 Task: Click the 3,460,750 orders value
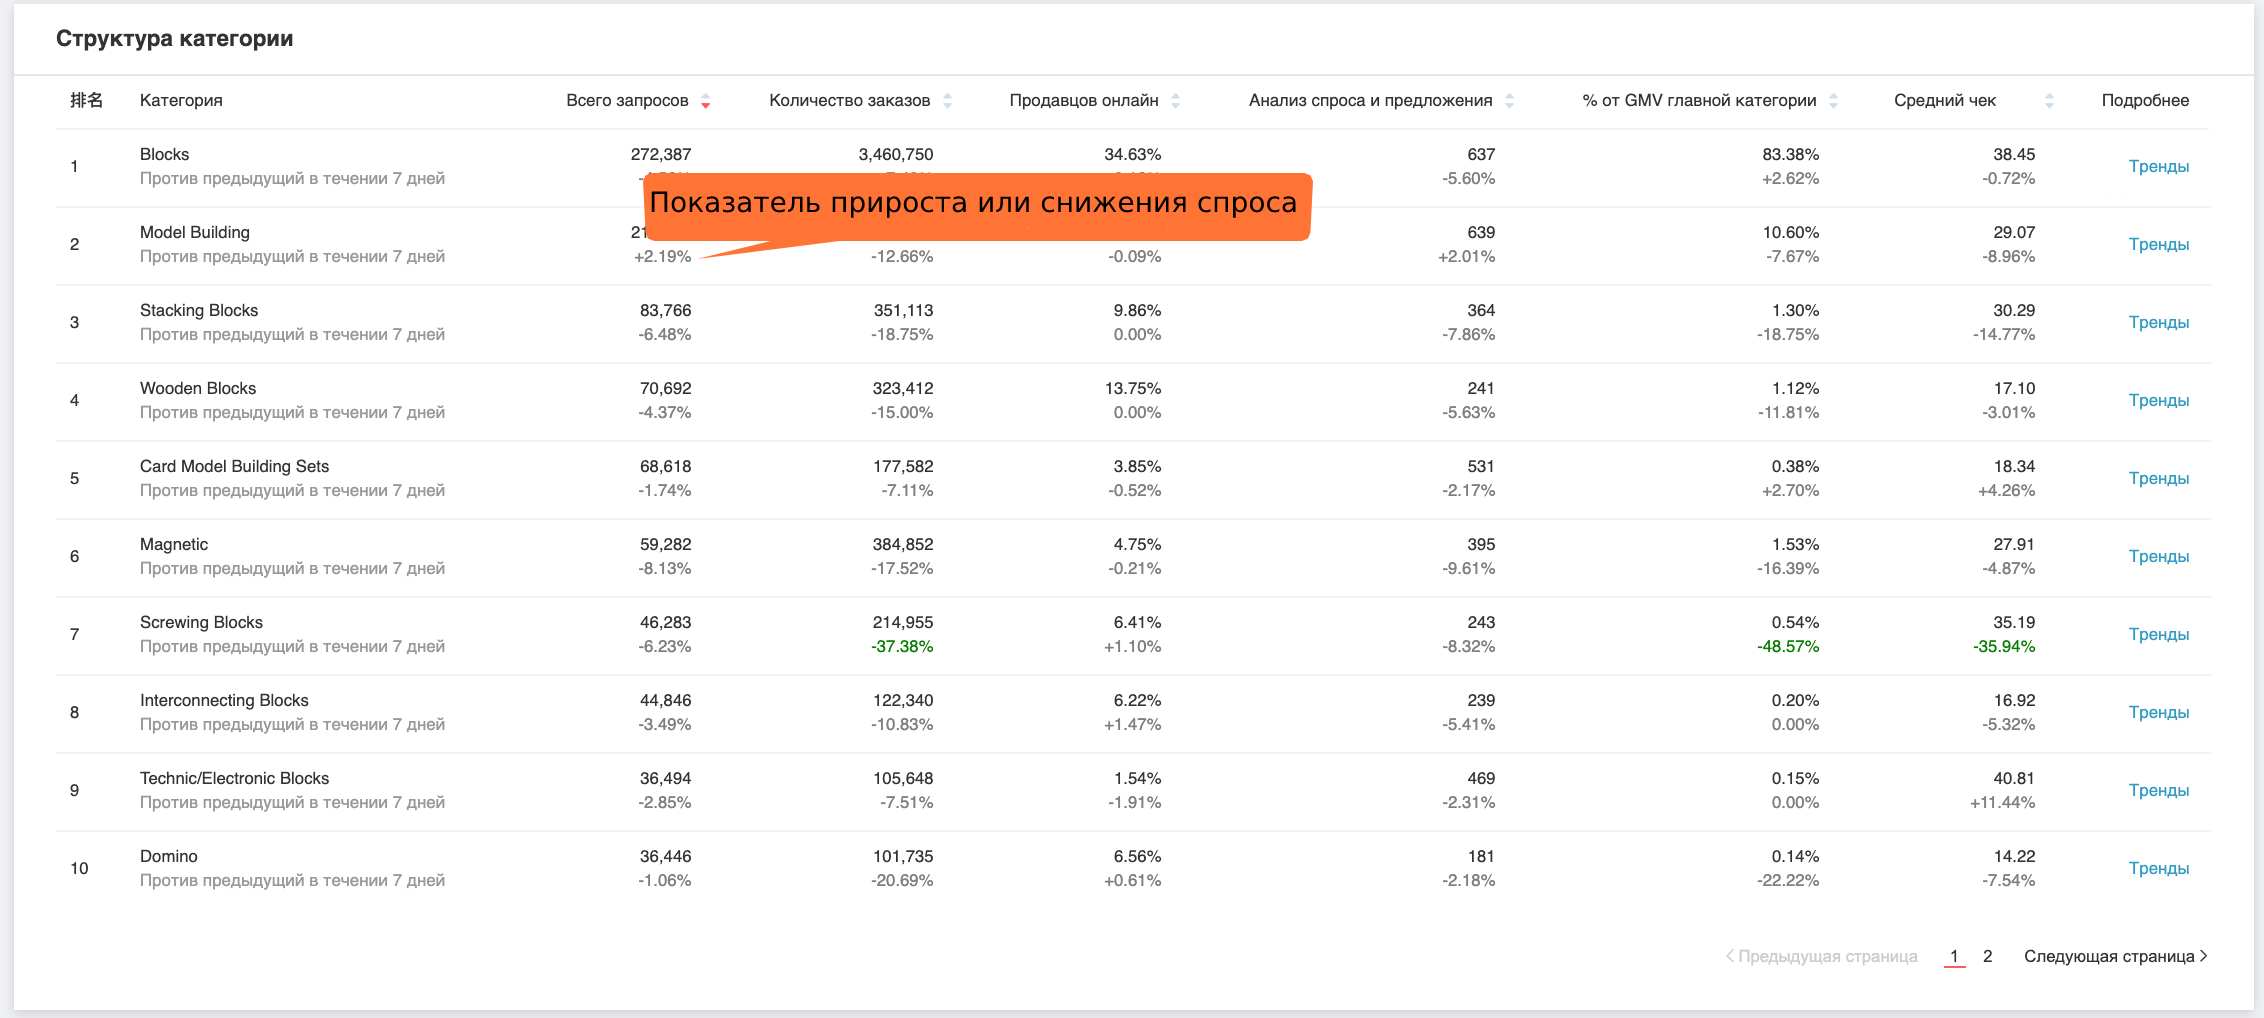coord(896,154)
